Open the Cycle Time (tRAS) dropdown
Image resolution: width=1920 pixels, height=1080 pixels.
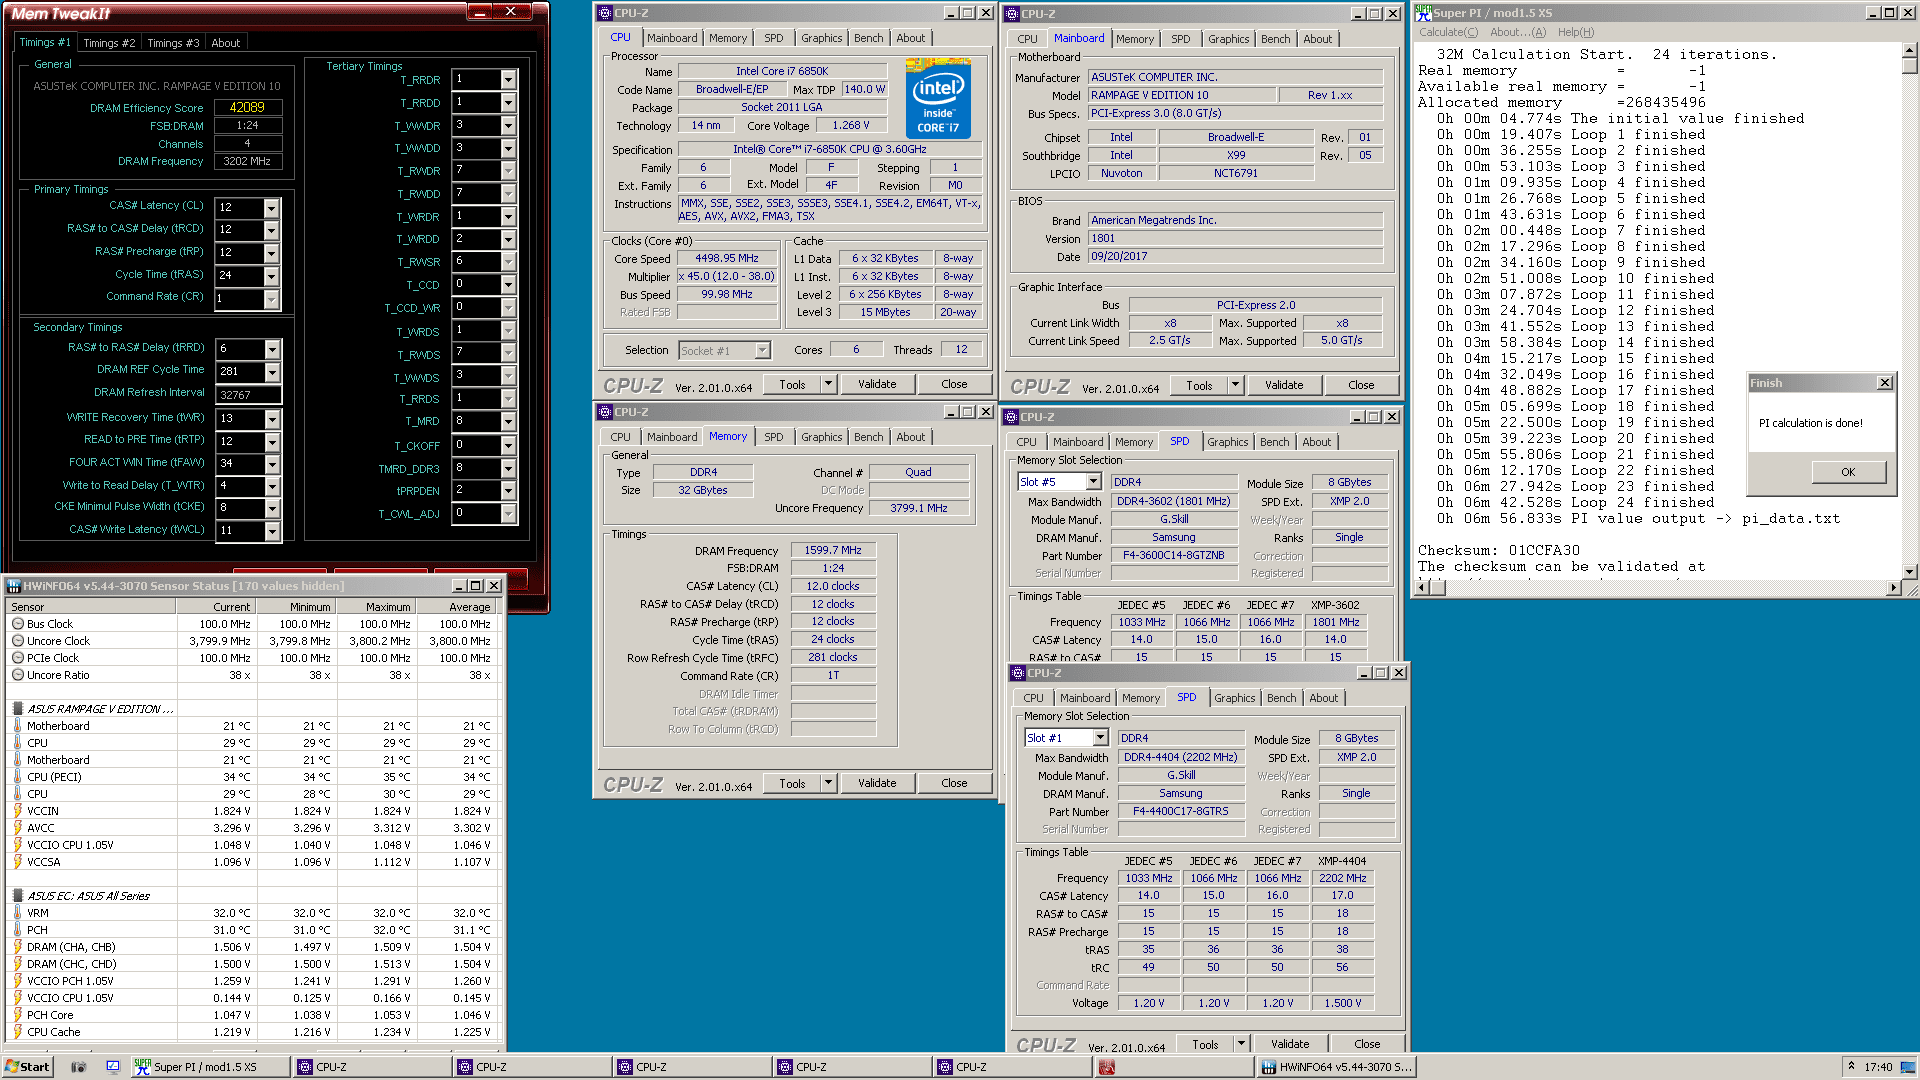tap(271, 276)
